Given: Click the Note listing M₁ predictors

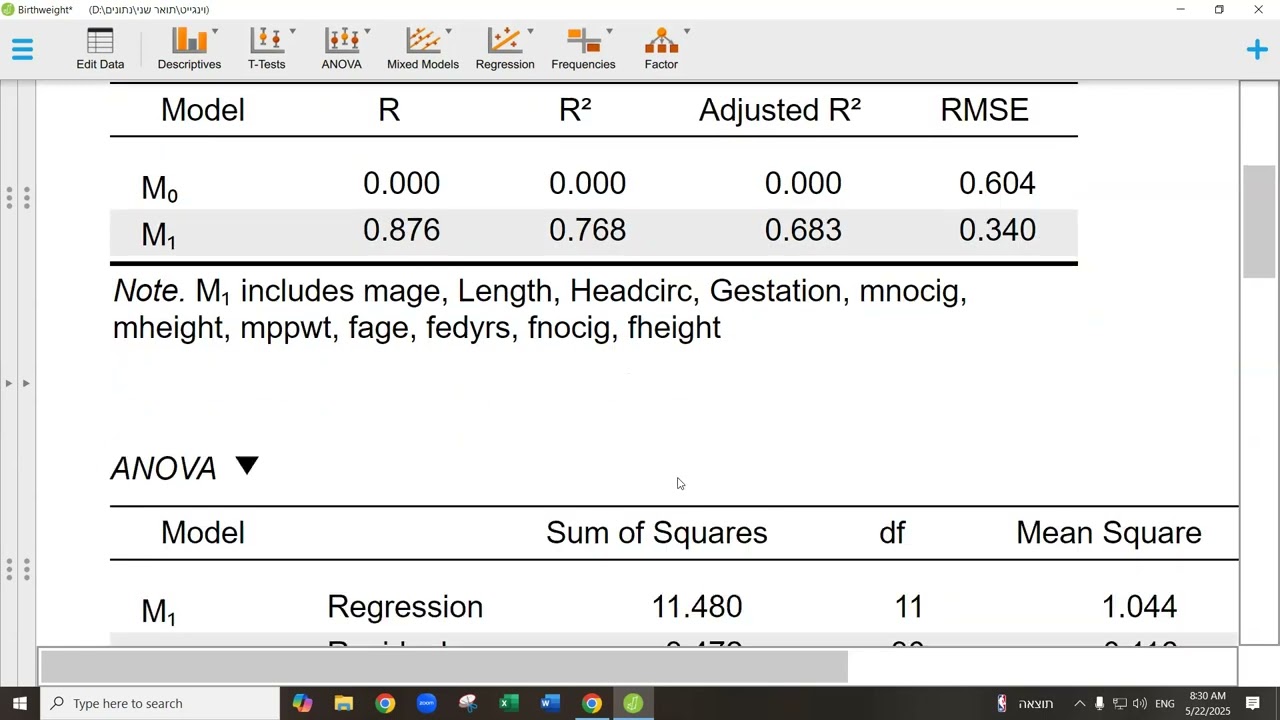Looking at the screenshot, I should click(540, 309).
